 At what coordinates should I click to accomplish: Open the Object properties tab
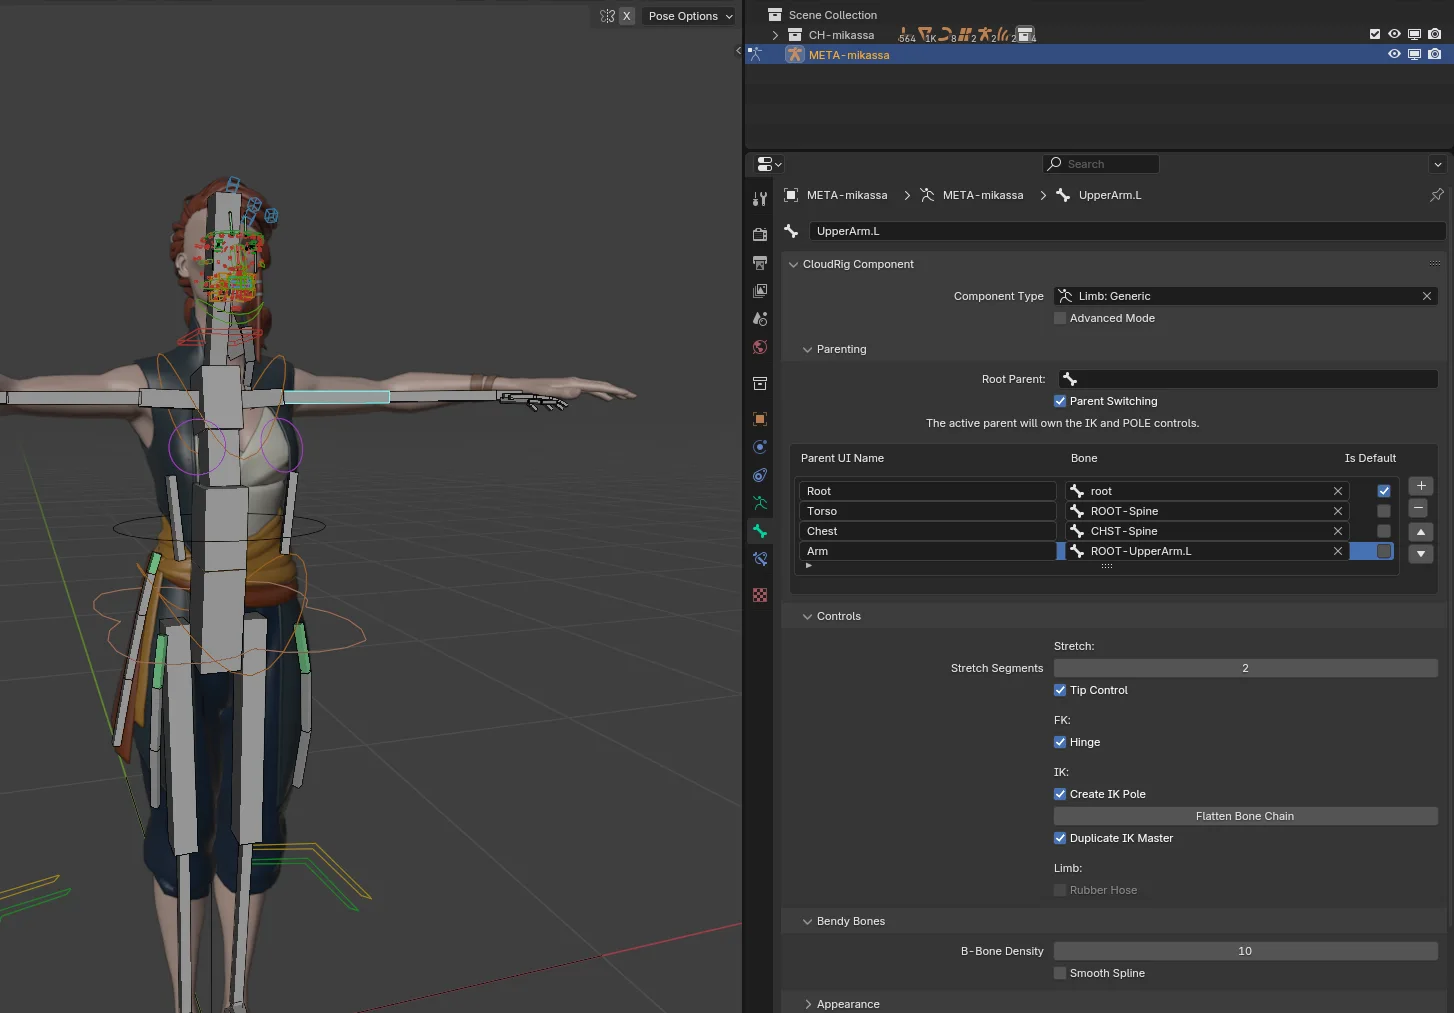(760, 419)
